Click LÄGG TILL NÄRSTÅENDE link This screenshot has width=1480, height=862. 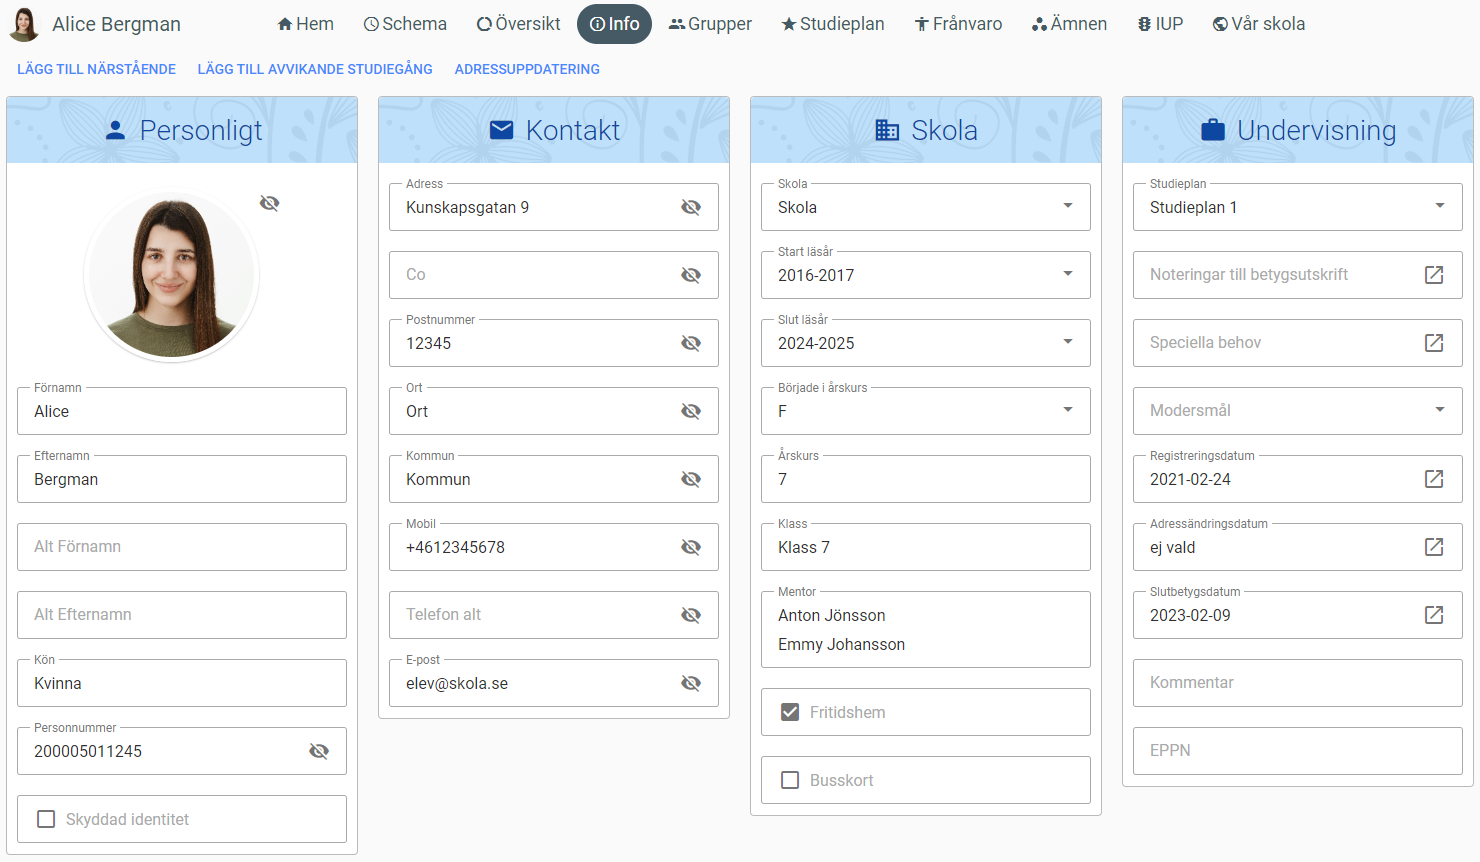tap(96, 69)
